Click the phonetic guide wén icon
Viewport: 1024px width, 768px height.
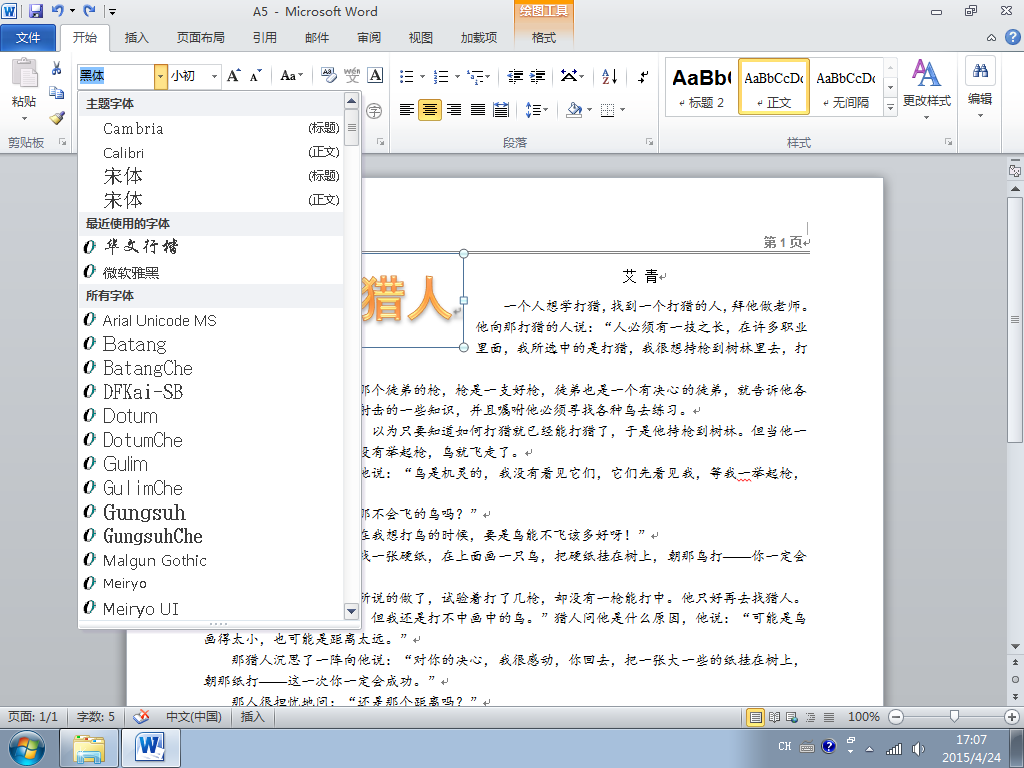(x=352, y=76)
